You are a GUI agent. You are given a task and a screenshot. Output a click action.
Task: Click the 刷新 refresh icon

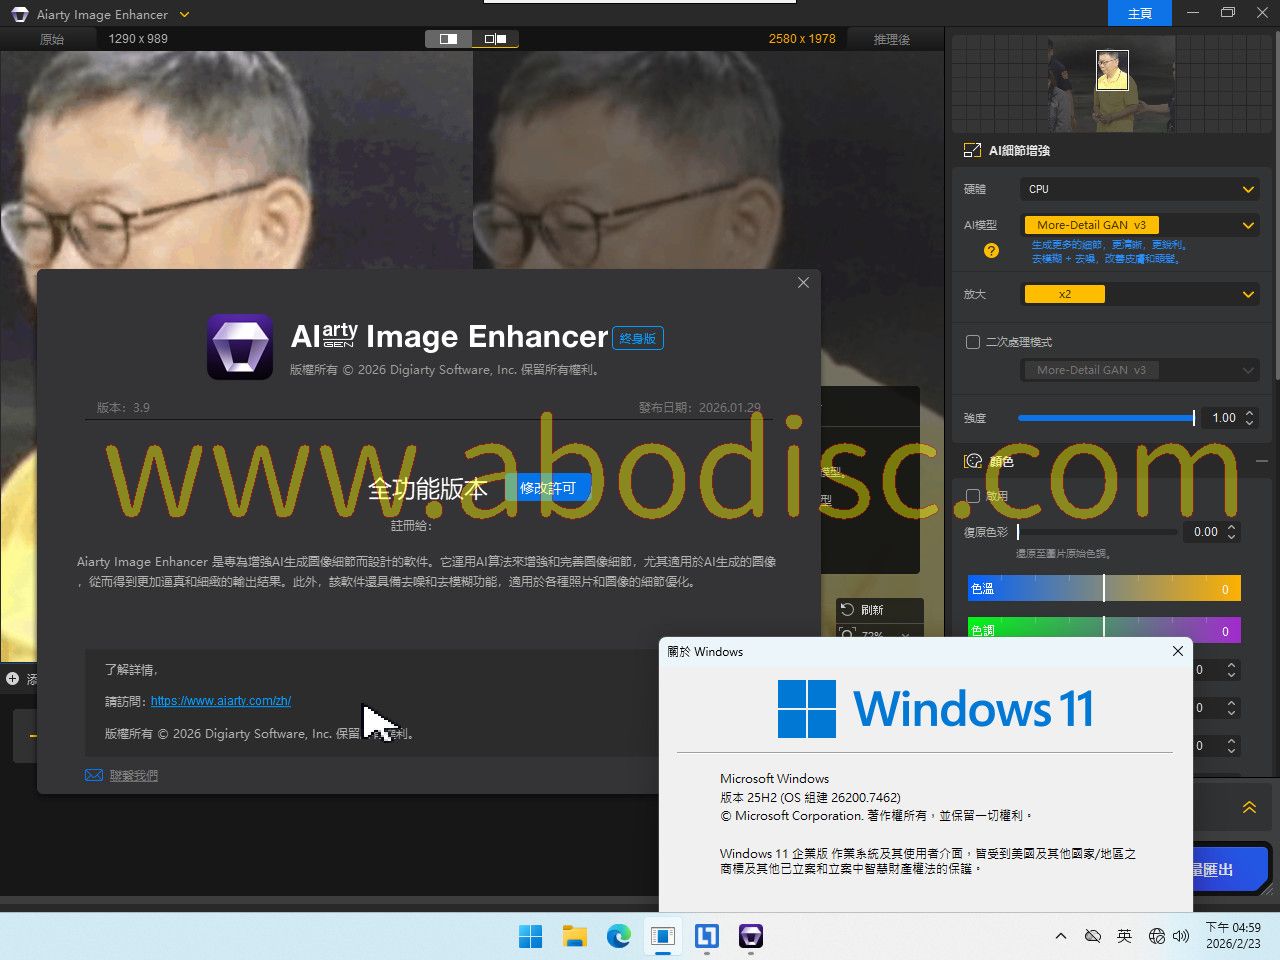848,609
